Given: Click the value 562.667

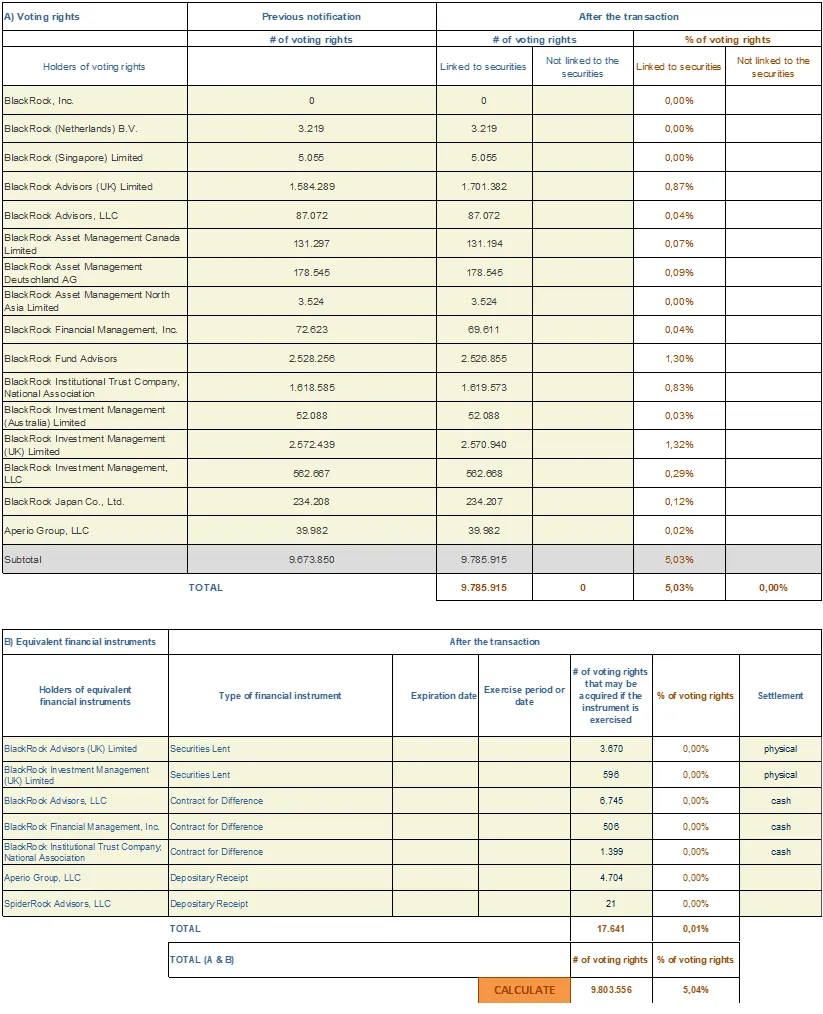Looking at the screenshot, I should pos(312,474).
